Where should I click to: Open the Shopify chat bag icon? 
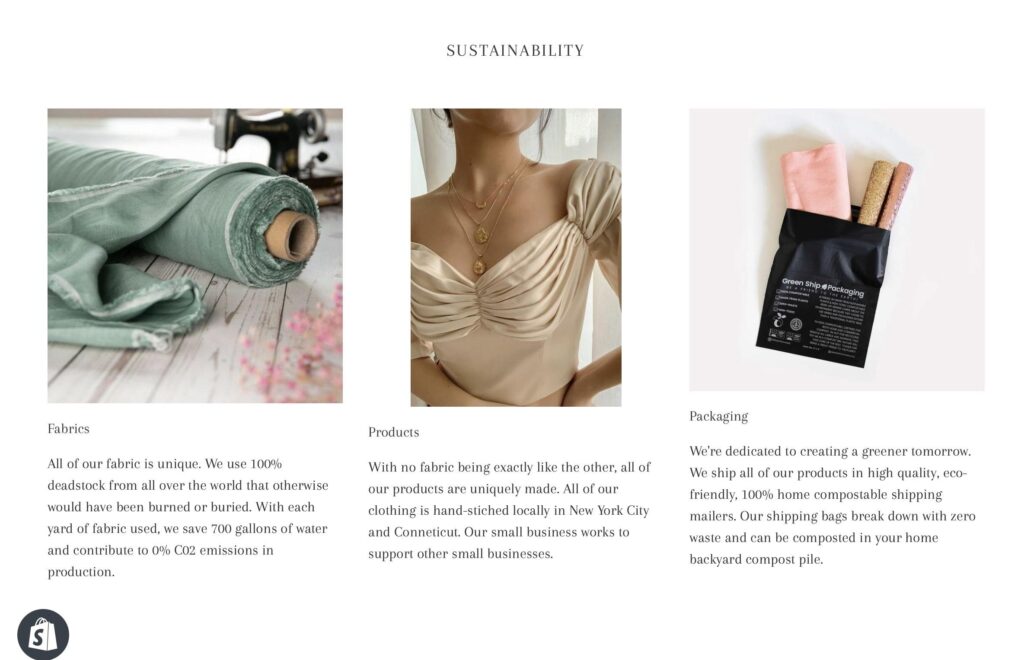(x=43, y=635)
